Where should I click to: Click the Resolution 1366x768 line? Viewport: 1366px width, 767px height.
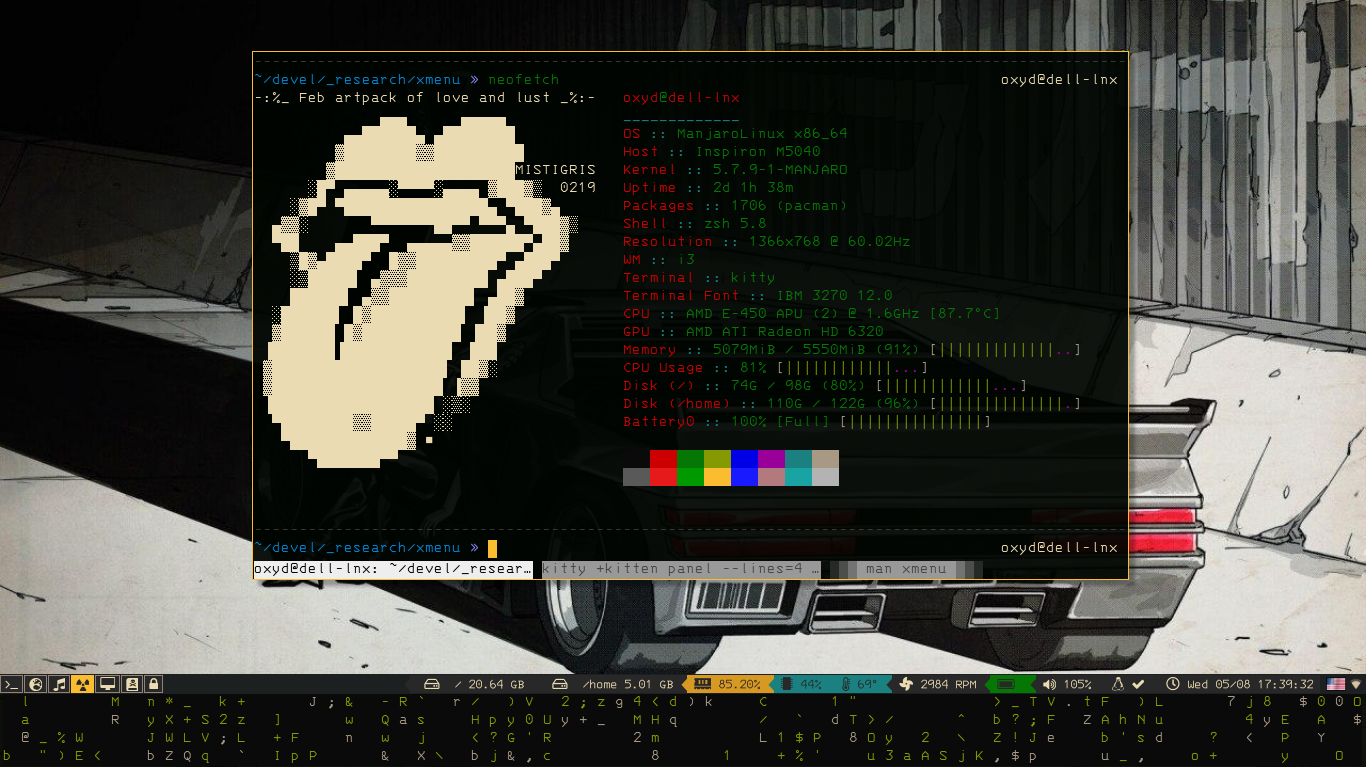[766, 242]
